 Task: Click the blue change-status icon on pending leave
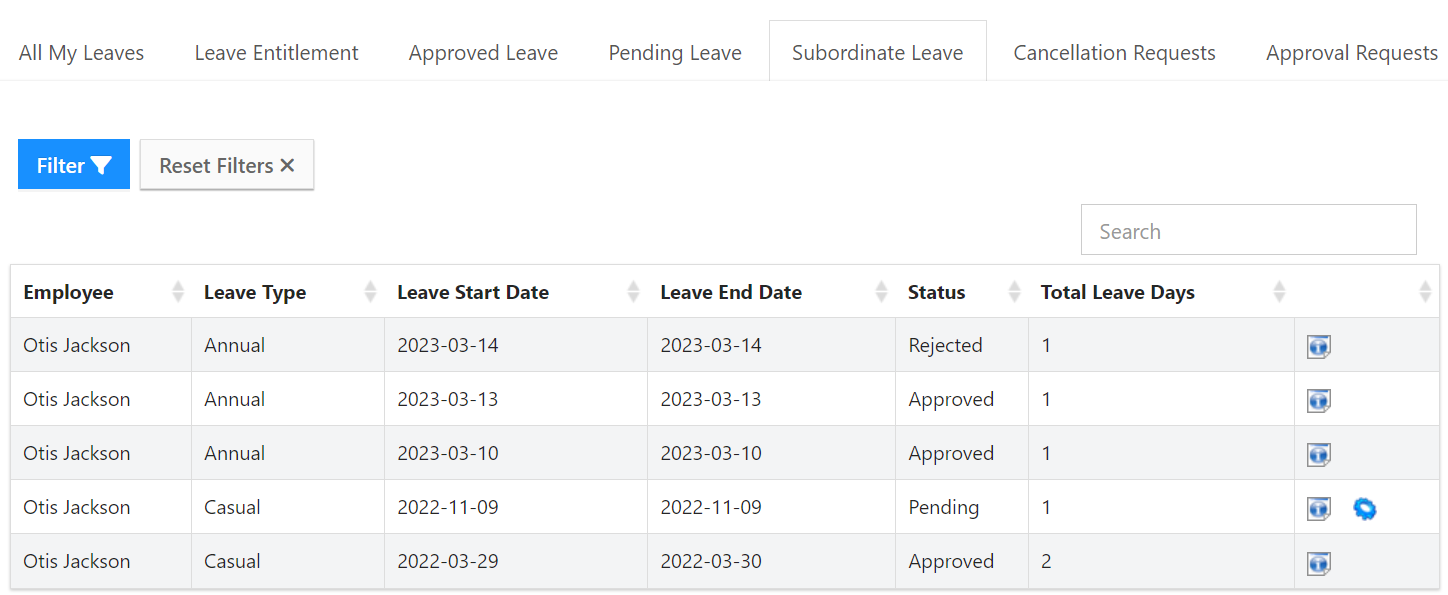1364,509
